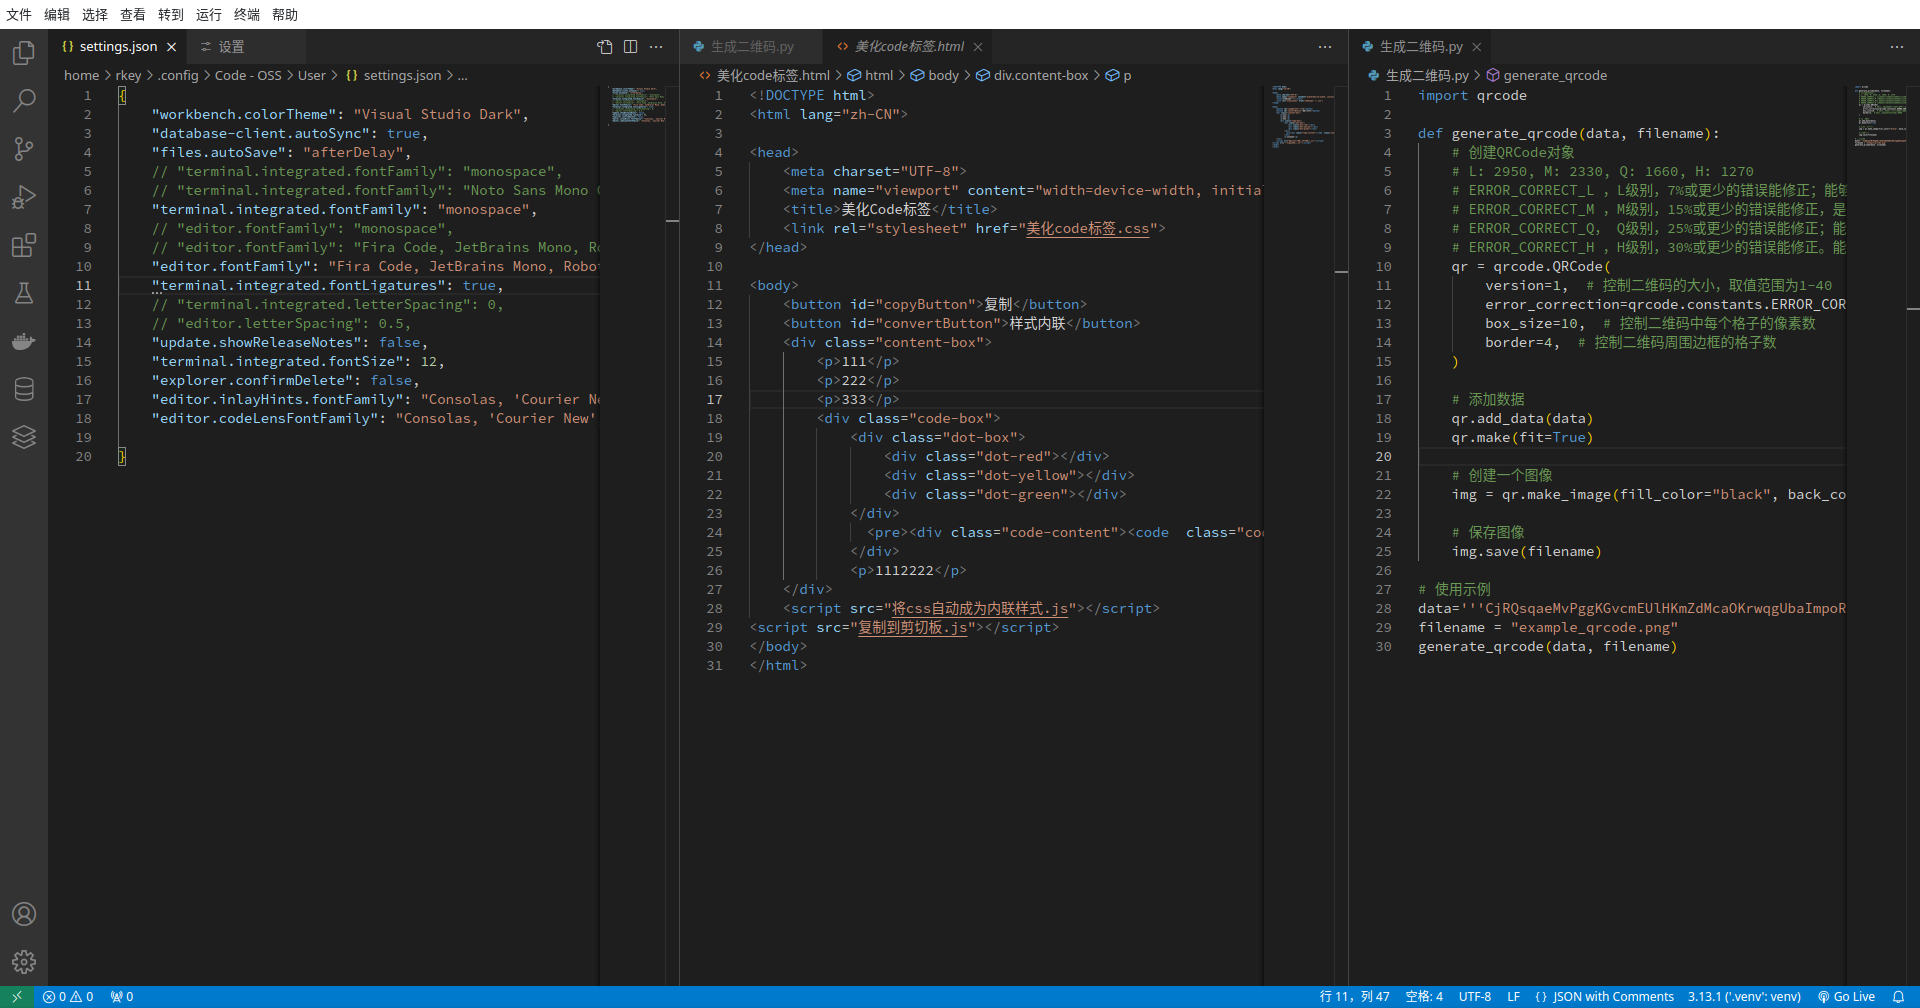
Task: Switch to the 设置 tab
Action: 246,47
